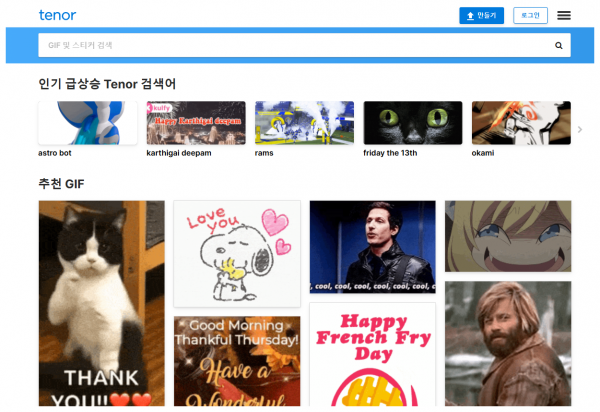Click the 만들기 upload button
The width and height of the screenshot is (600, 412).
481,16
